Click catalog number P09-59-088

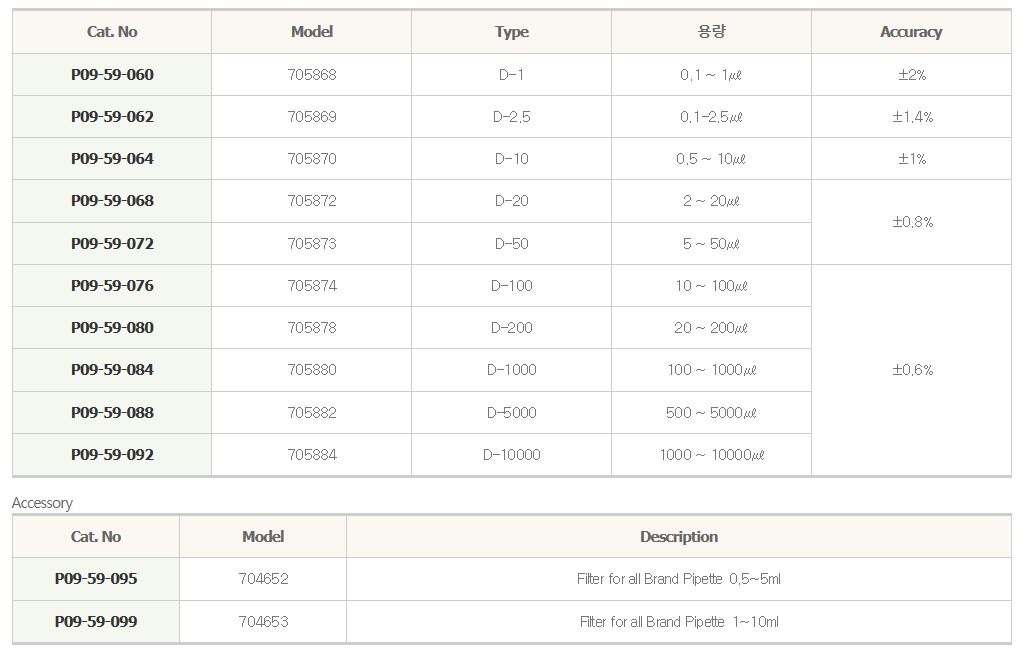(112, 413)
